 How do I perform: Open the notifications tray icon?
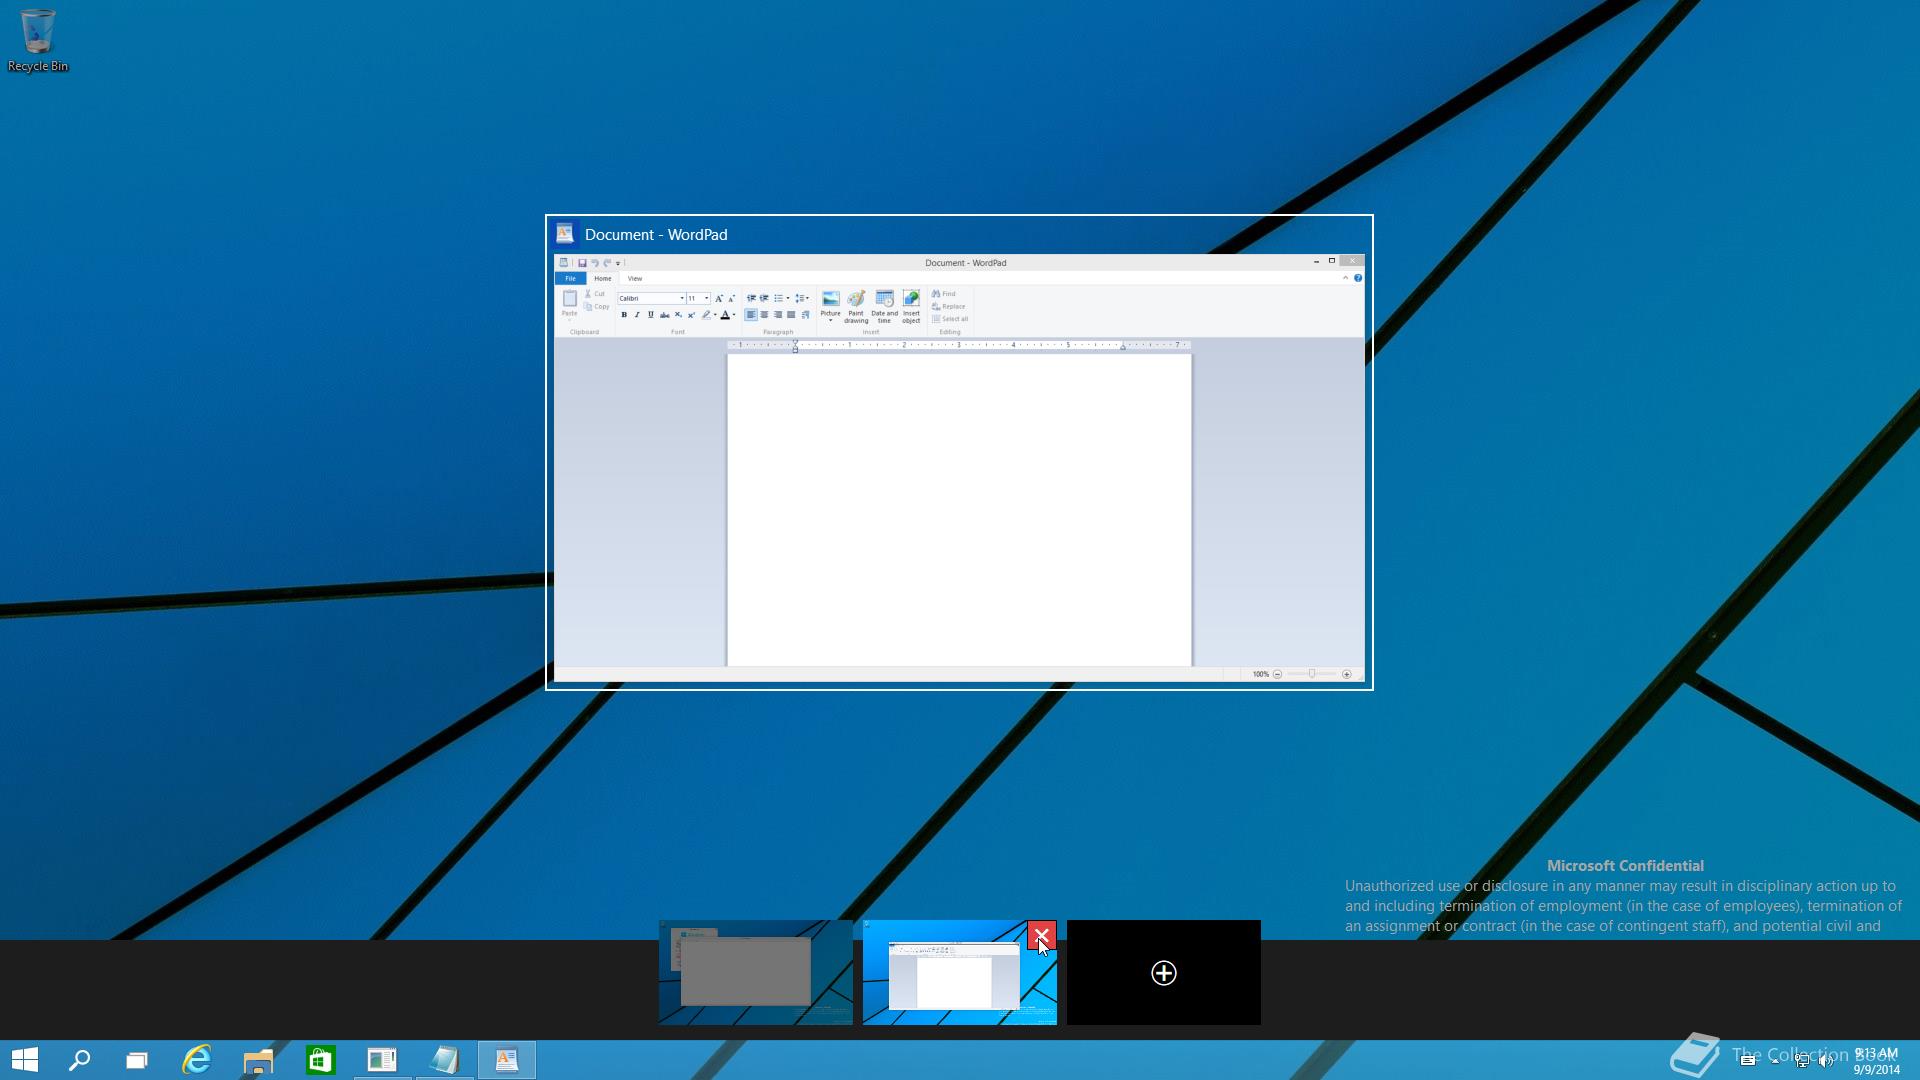coord(1748,1061)
